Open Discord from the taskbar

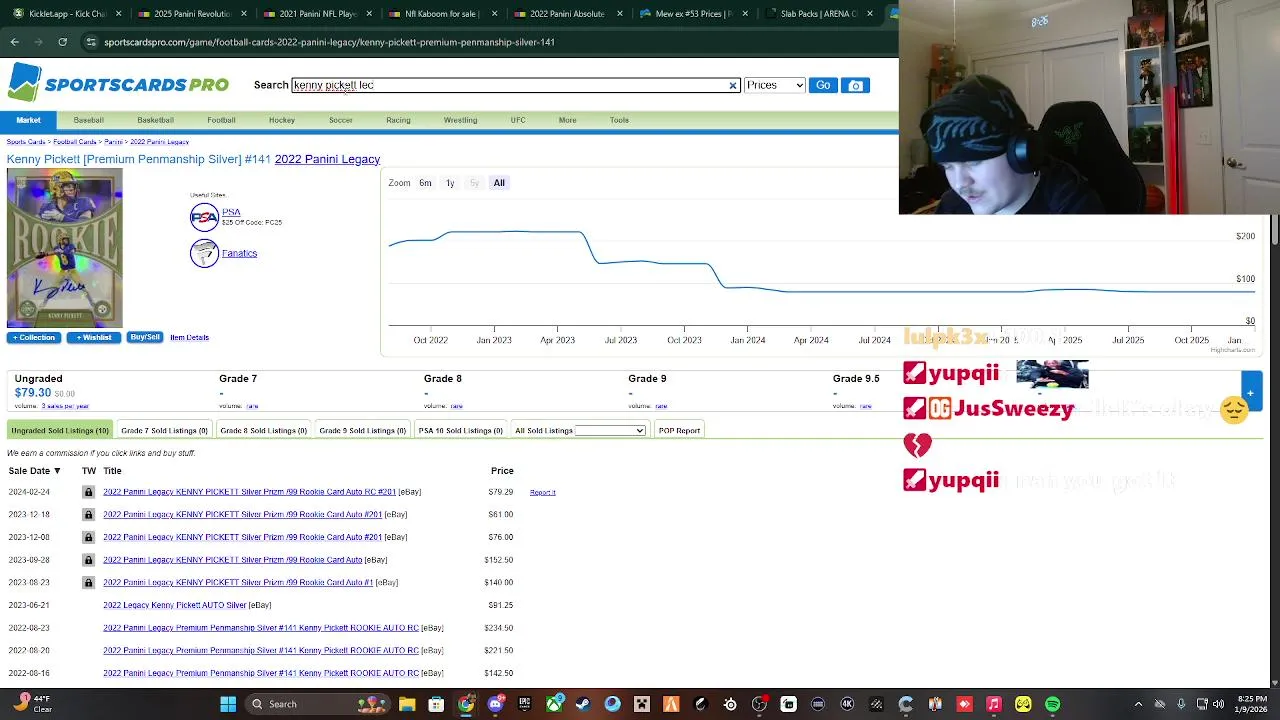pyautogui.click(x=495, y=704)
